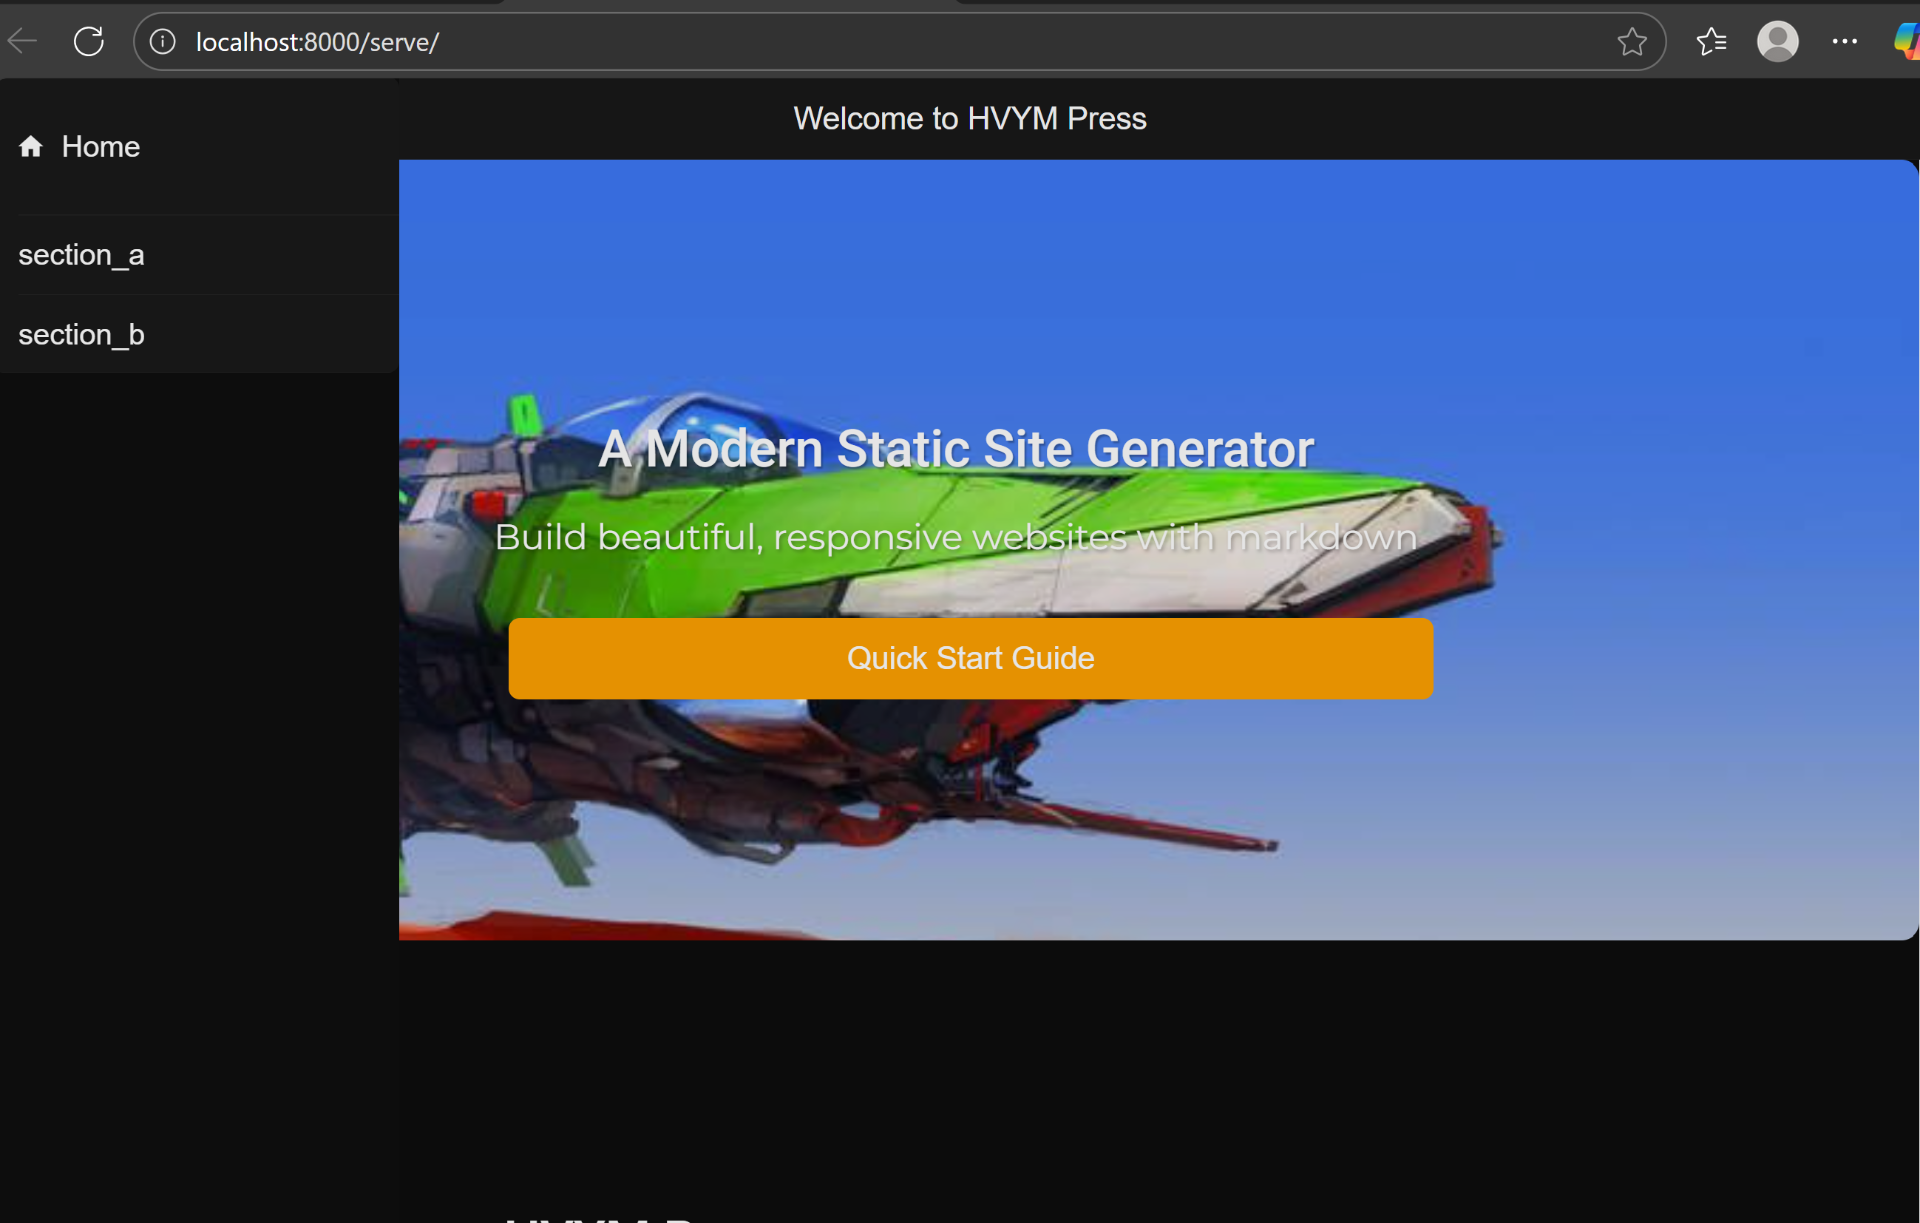Open Settings and more three-dot menu
Screen dimensions: 1920x1223
tap(1844, 42)
